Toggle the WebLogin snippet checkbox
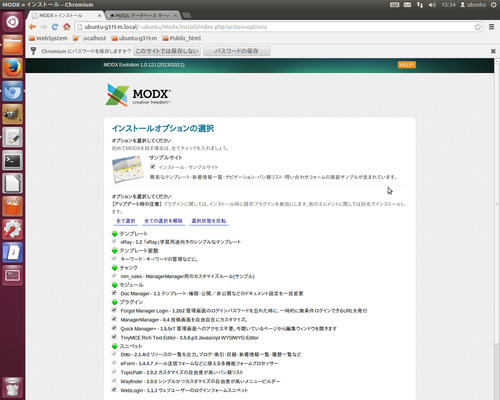This screenshot has height=400, width=500. click(x=114, y=390)
